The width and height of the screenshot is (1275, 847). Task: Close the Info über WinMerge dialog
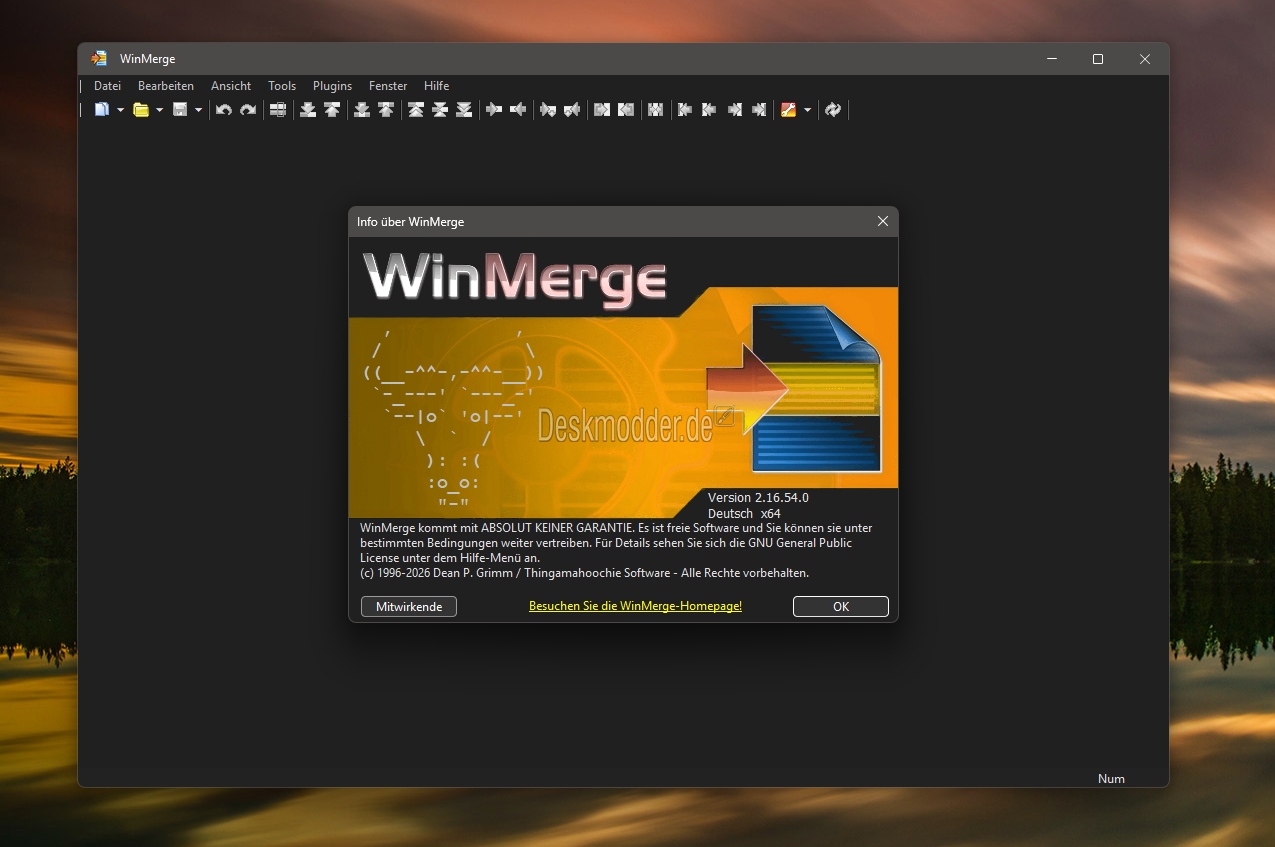click(x=882, y=221)
